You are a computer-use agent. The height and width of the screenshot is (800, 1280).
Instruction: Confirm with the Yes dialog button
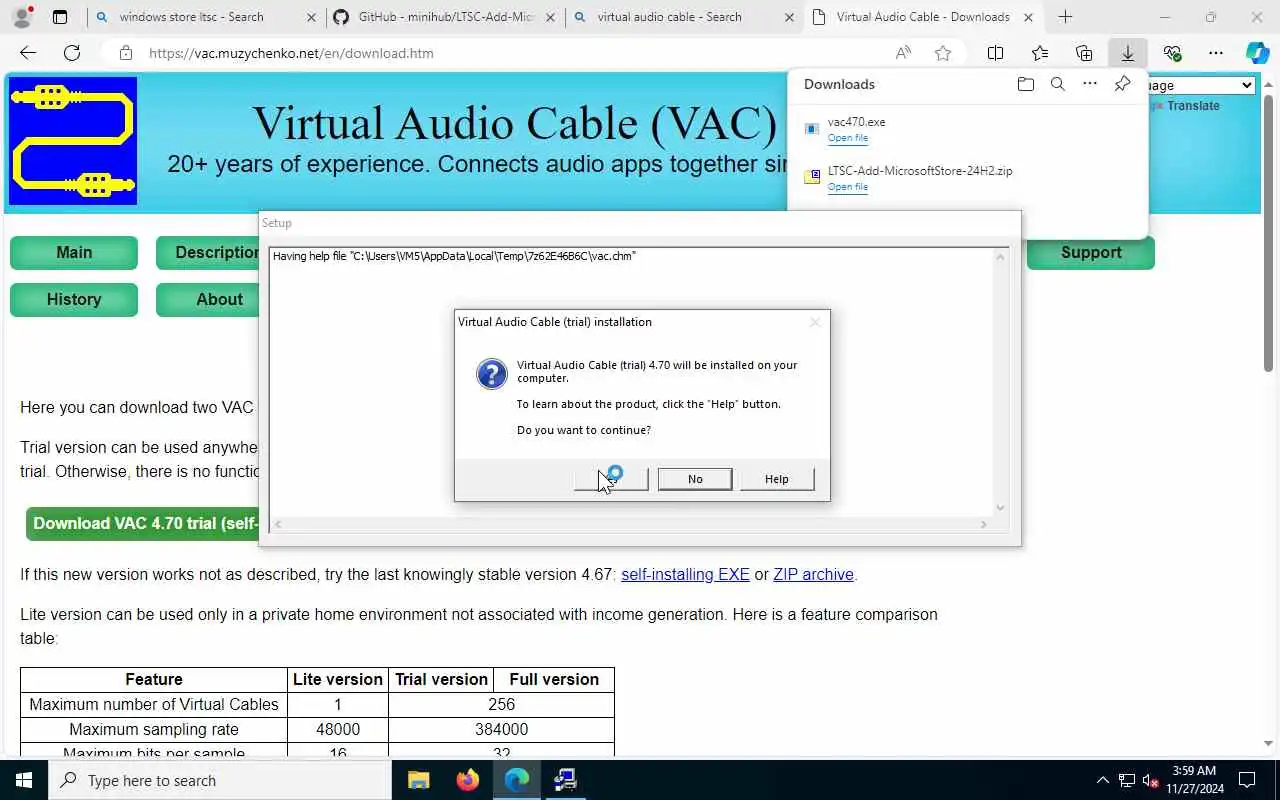coord(611,479)
